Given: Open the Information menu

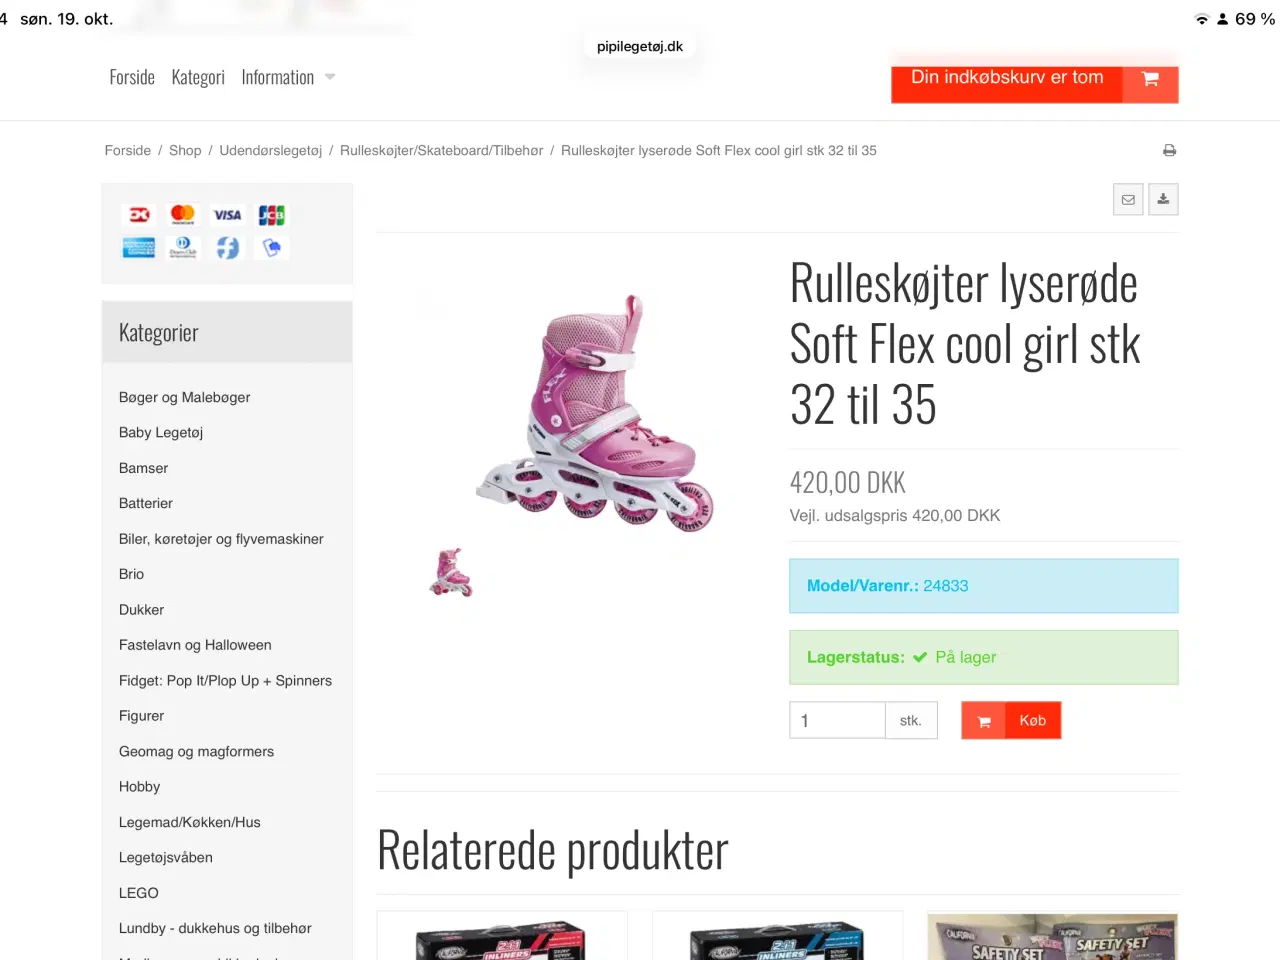Looking at the screenshot, I should point(278,77).
